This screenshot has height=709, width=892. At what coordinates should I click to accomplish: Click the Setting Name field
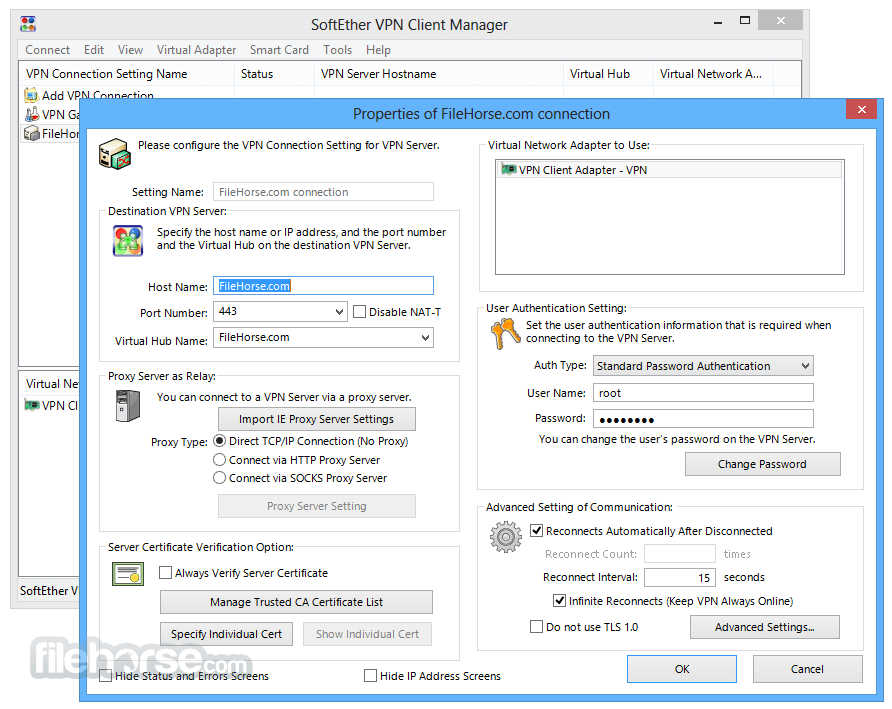tap(323, 192)
